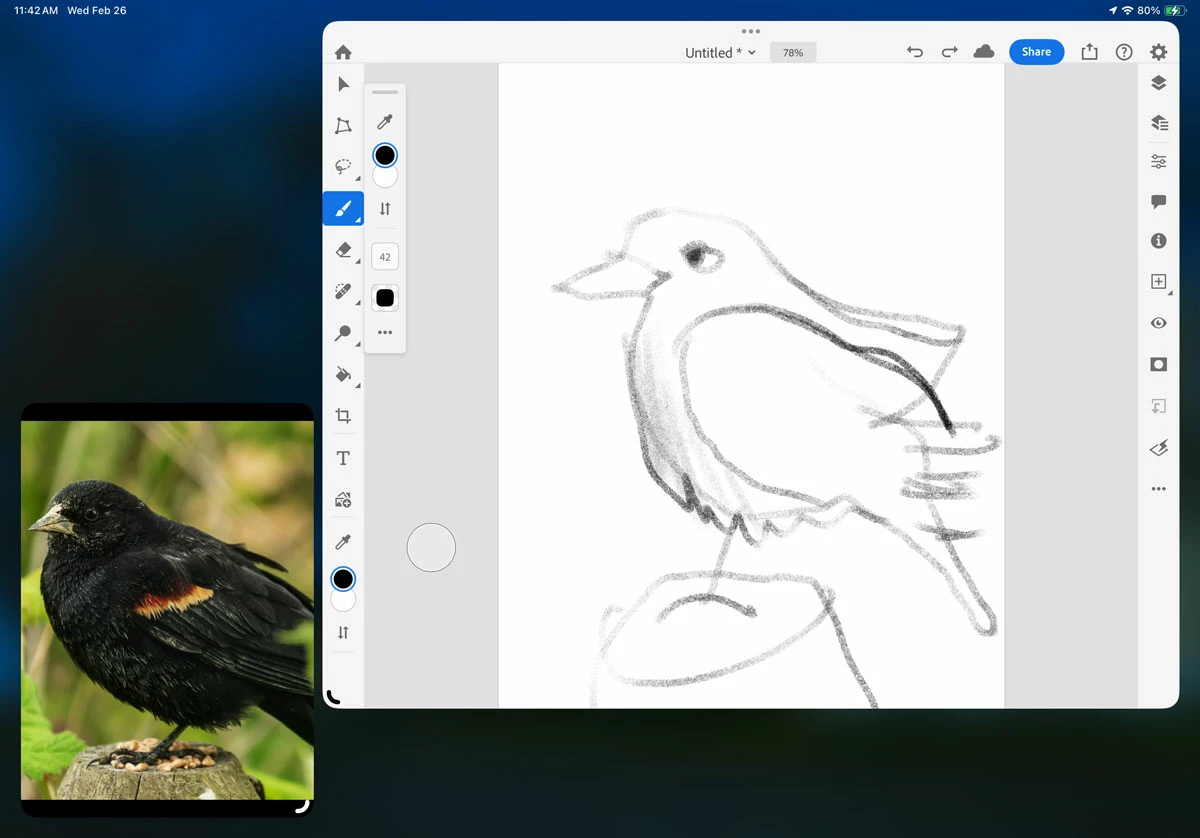Open the comments panel
Screen dimensions: 1200x838
(x=1159, y=201)
